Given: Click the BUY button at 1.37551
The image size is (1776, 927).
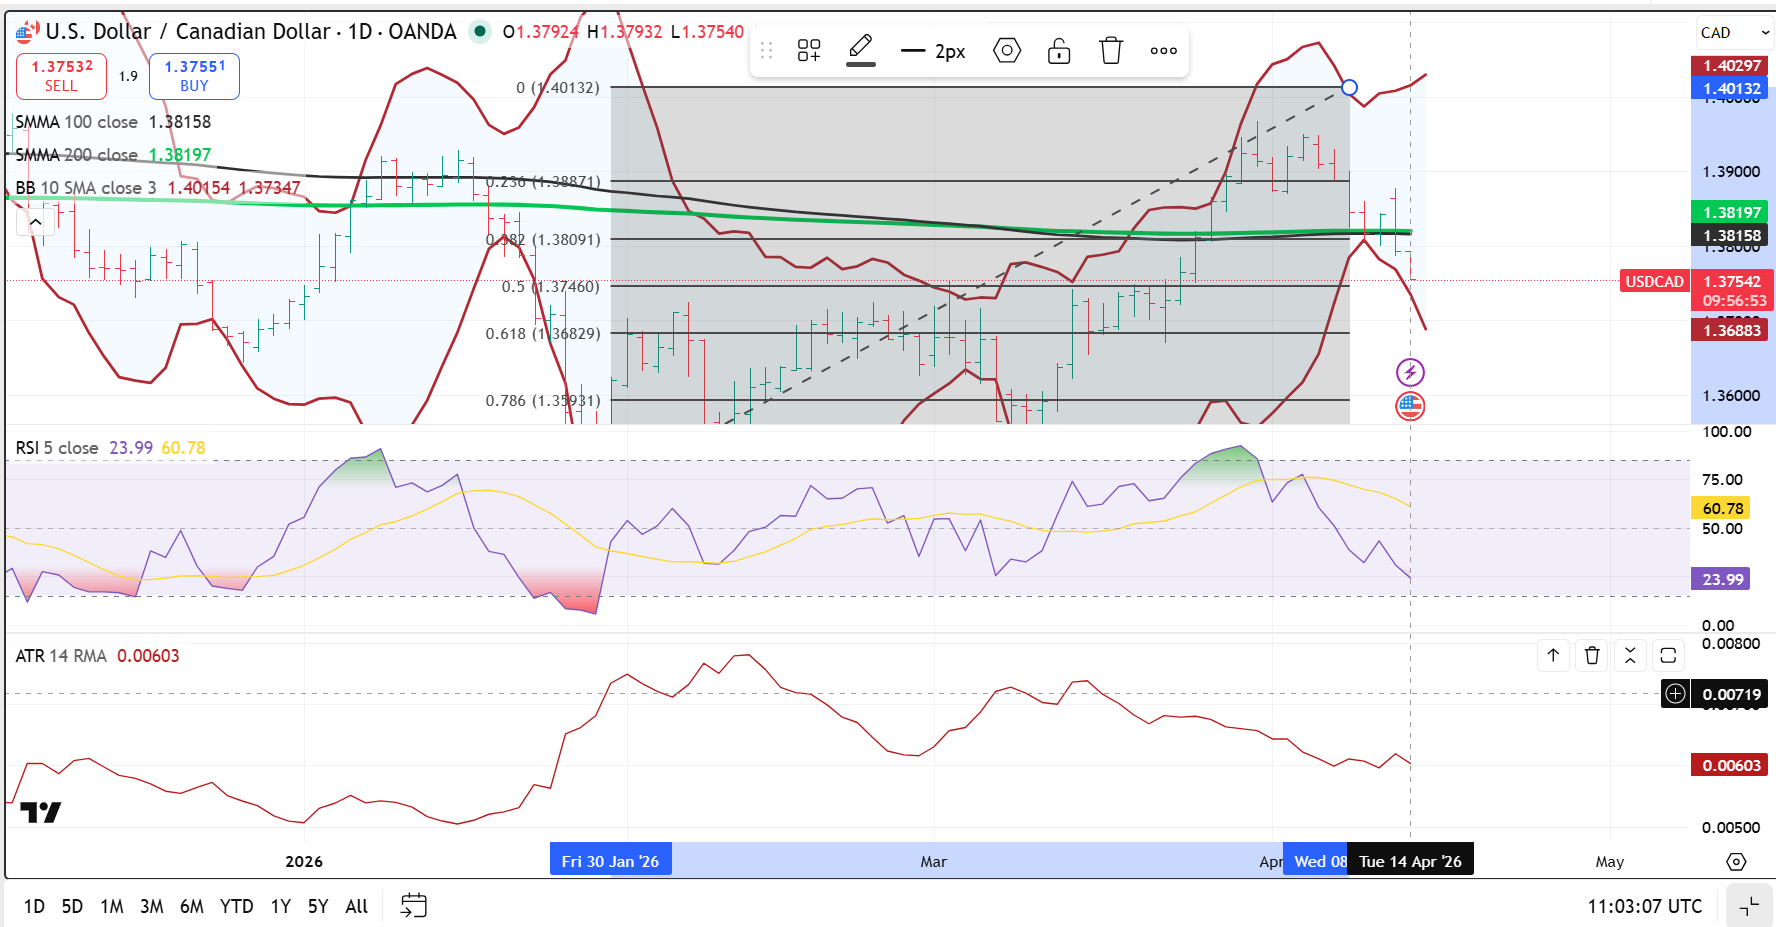Looking at the screenshot, I should [x=194, y=76].
